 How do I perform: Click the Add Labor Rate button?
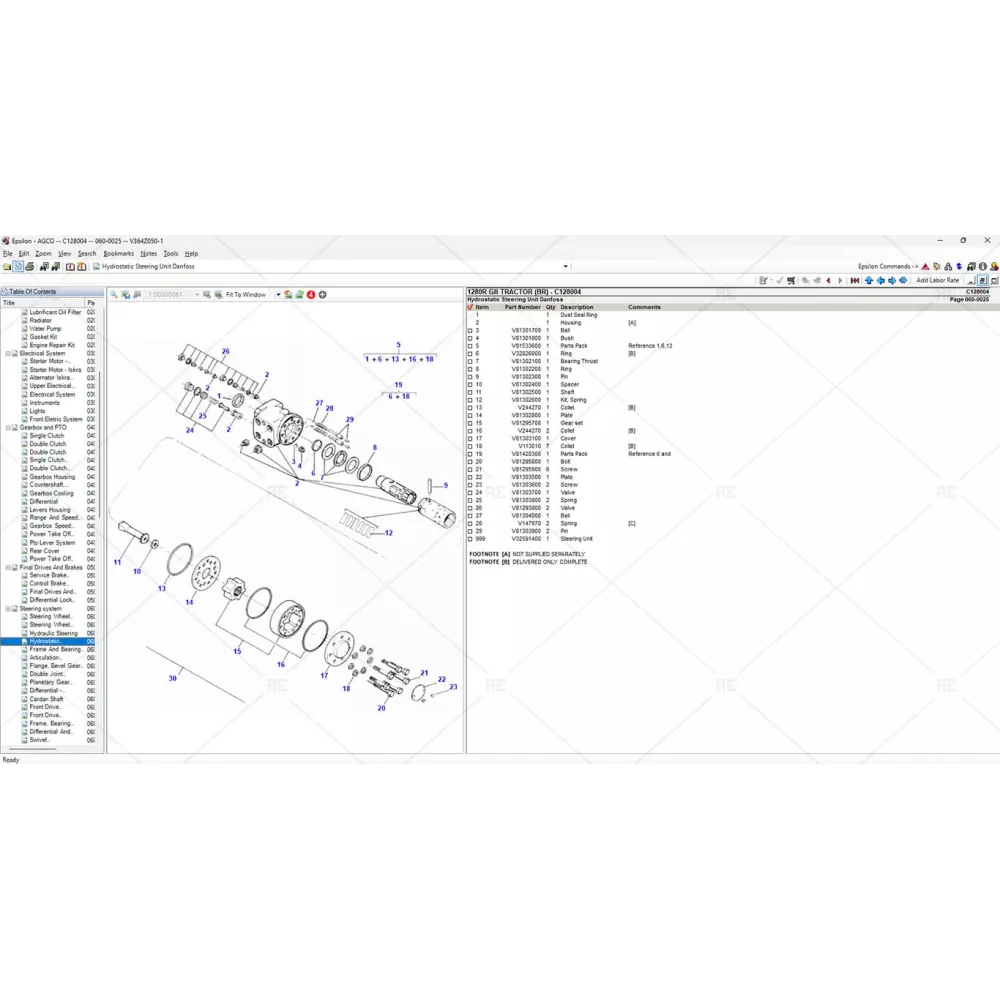[x=937, y=281]
